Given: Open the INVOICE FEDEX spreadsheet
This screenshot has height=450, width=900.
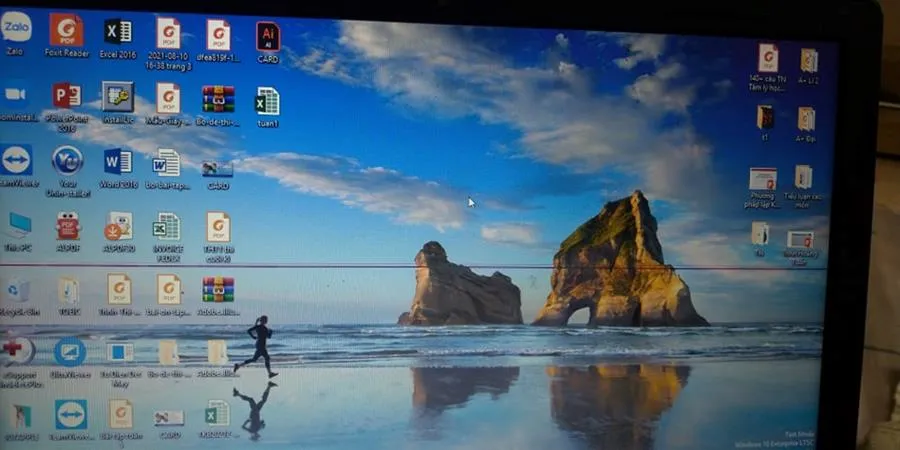Looking at the screenshot, I should (x=167, y=227).
